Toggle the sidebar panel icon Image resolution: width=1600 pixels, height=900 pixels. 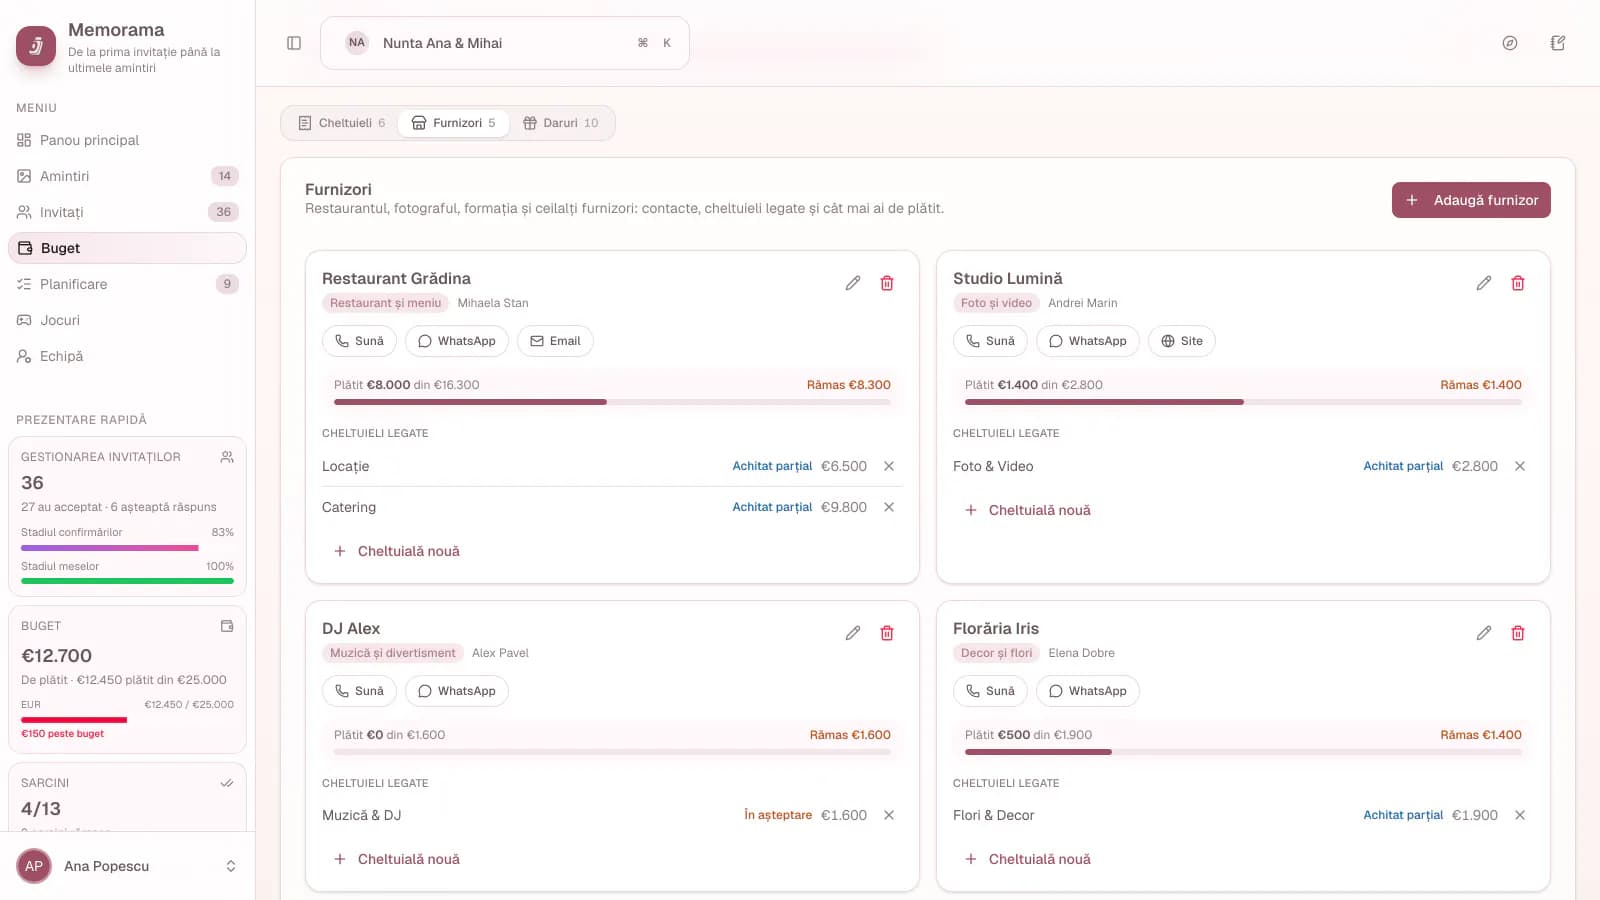[x=294, y=43]
